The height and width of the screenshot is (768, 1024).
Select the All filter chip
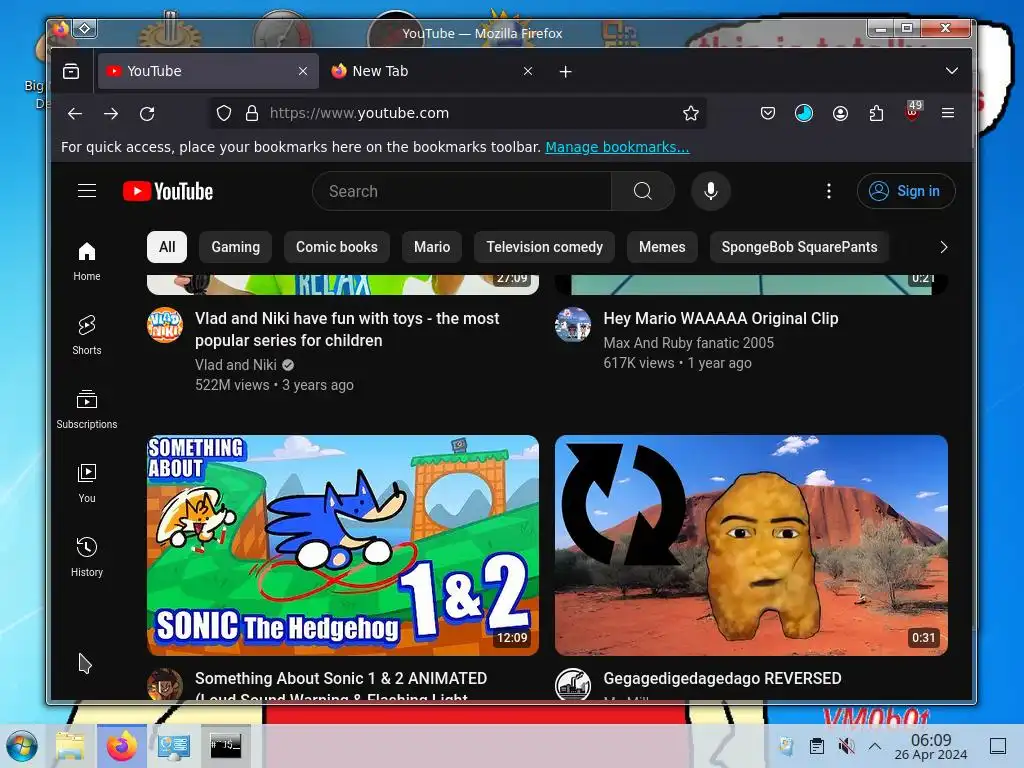tap(167, 247)
